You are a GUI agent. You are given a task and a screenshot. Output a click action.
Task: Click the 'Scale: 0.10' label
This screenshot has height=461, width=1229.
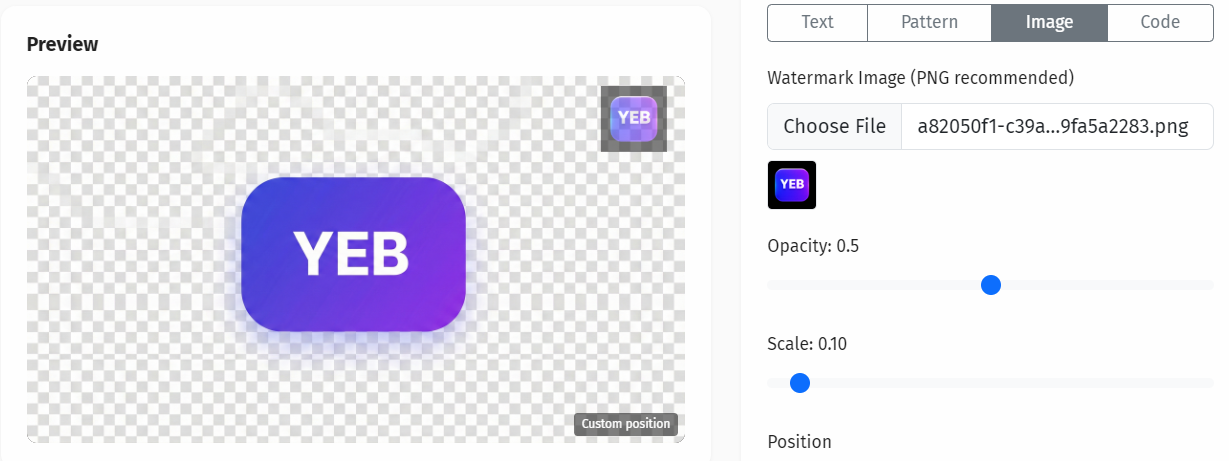[807, 344]
